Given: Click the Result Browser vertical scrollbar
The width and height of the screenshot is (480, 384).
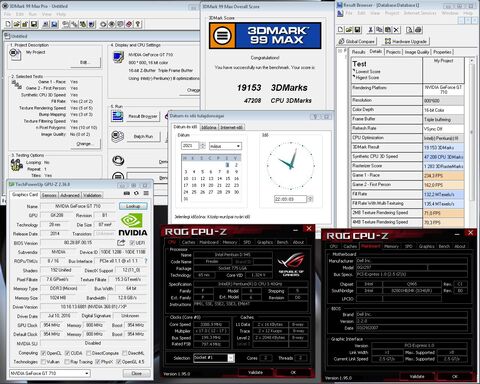Looking at the screenshot, I should pyautogui.click(x=471, y=132).
